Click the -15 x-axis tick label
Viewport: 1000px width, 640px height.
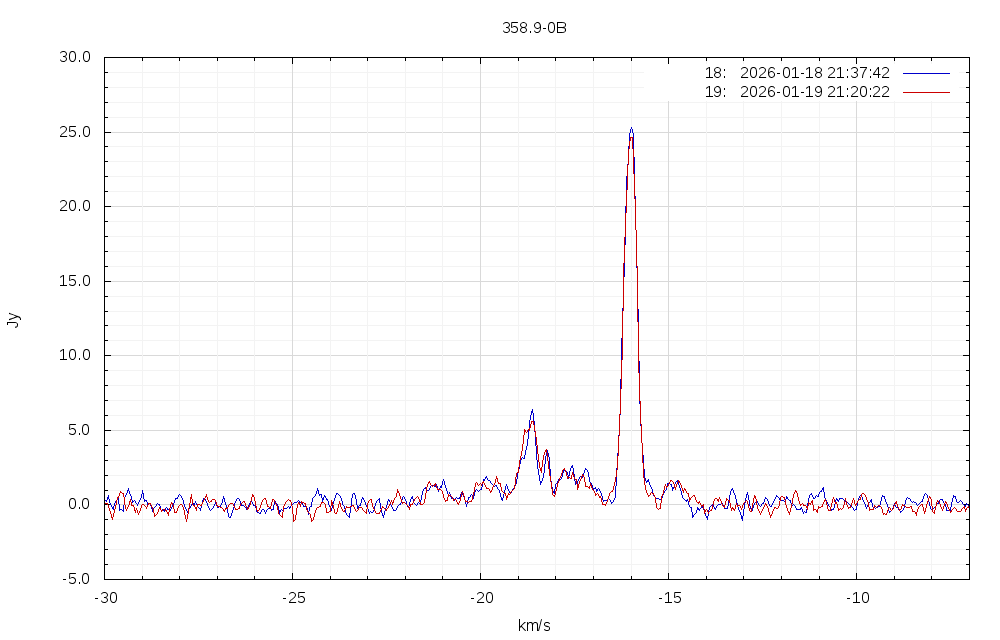[x=668, y=597]
